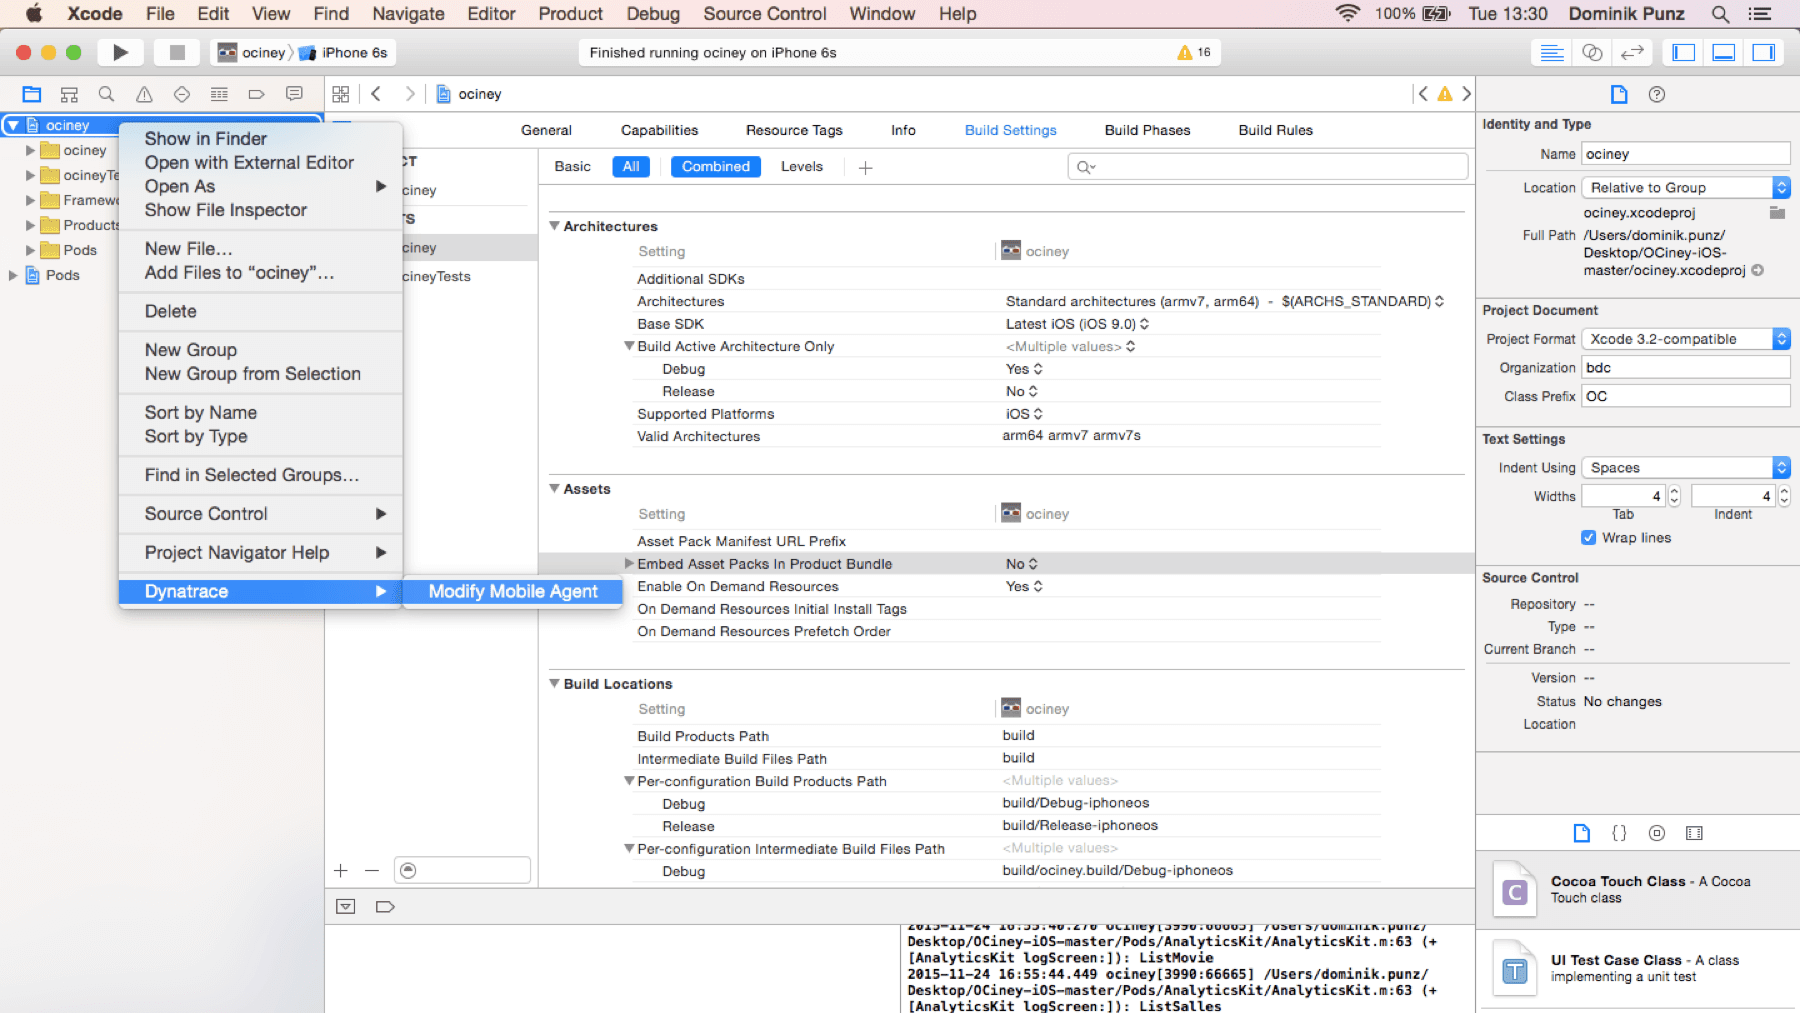Select Levels settings view
Screen dimensions: 1800x1013
[x=802, y=167]
